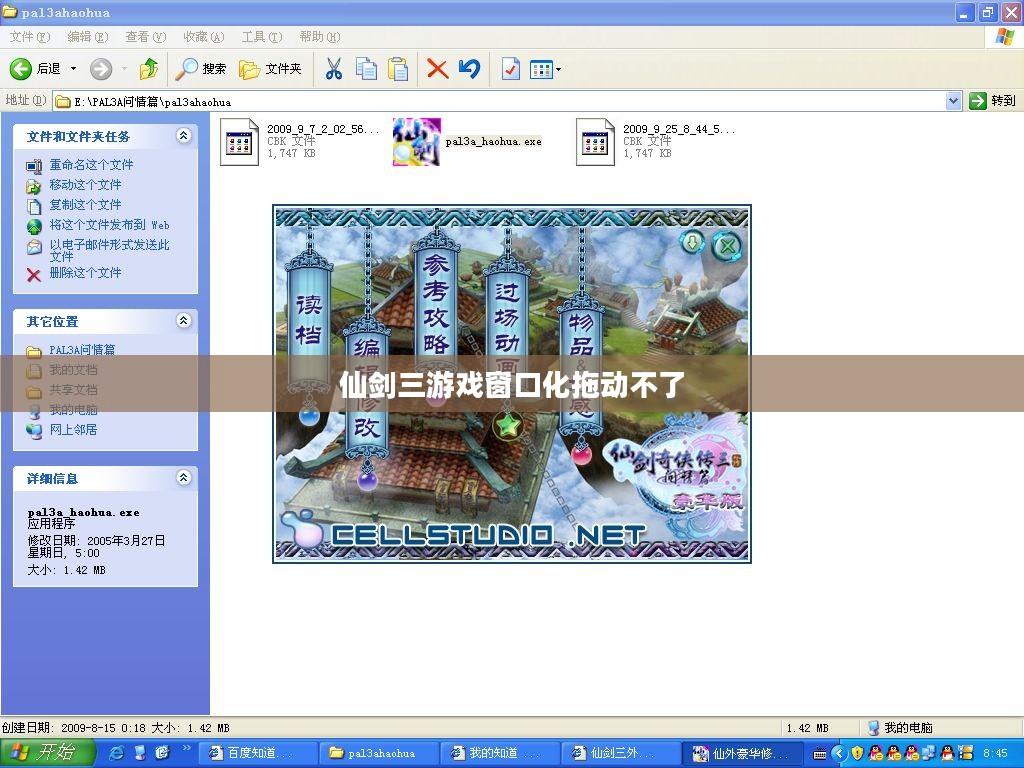Click the security shield tray icon
The width and height of the screenshot is (1024, 768).
[x=857, y=753]
